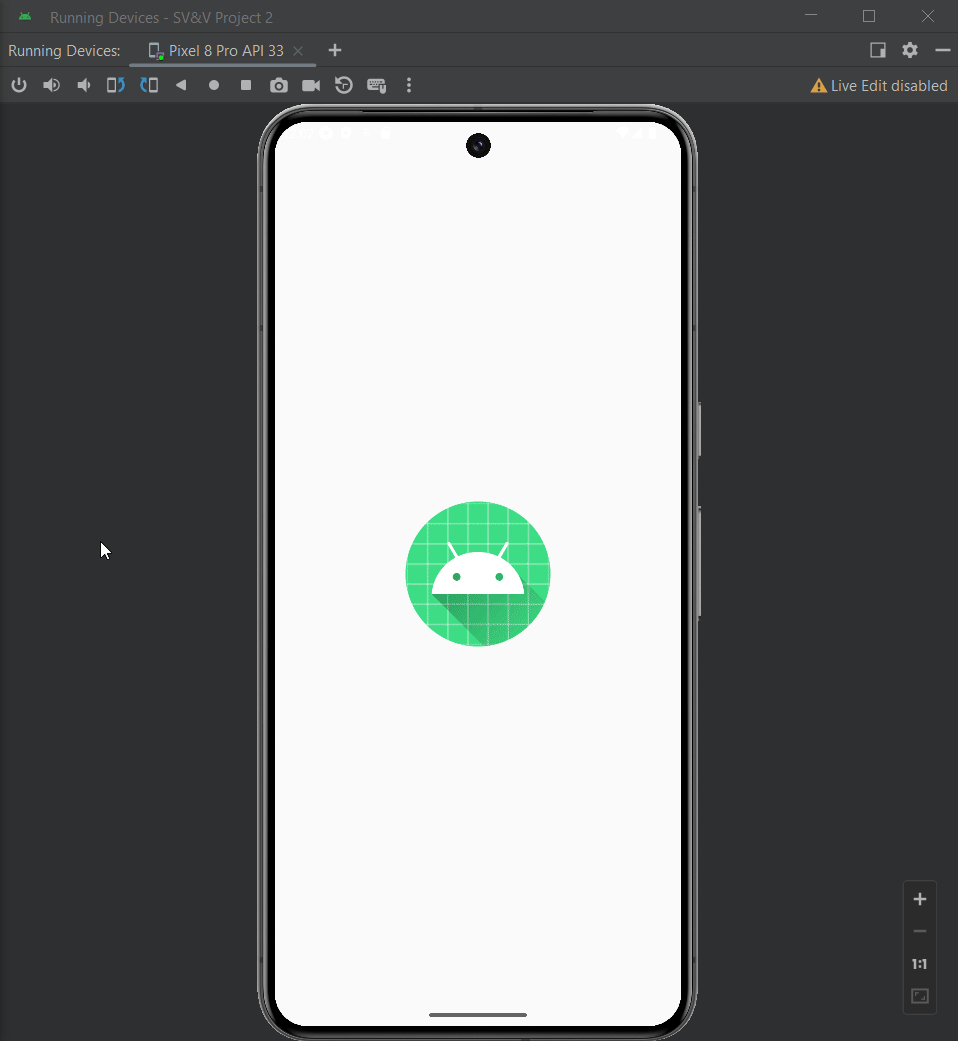The width and height of the screenshot is (958, 1041).
Task: Take a screenshot with the camera icon
Action: 279,85
